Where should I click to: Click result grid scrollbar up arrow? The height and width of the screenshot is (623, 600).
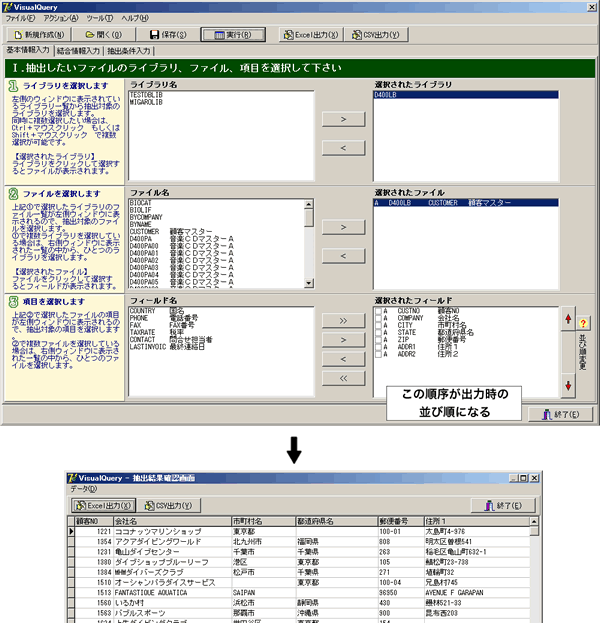[534, 521]
